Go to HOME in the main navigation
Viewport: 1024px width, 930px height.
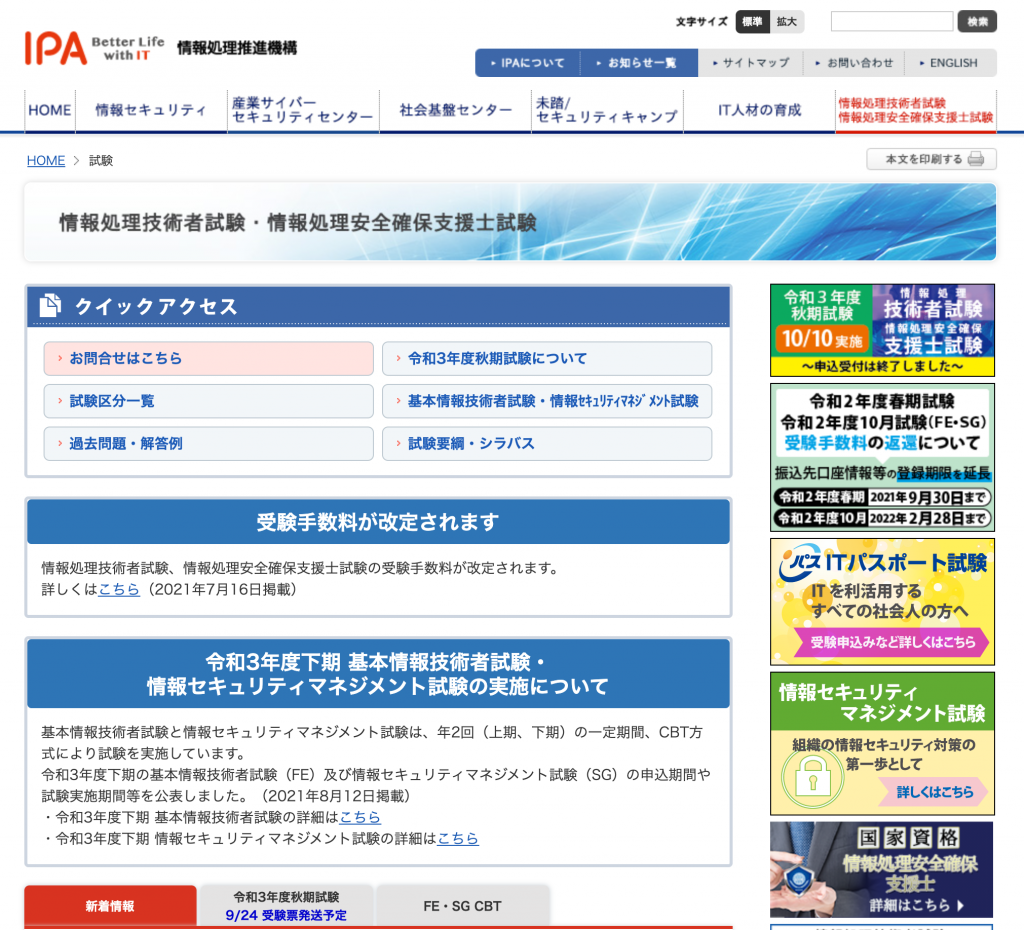[50, 110]
